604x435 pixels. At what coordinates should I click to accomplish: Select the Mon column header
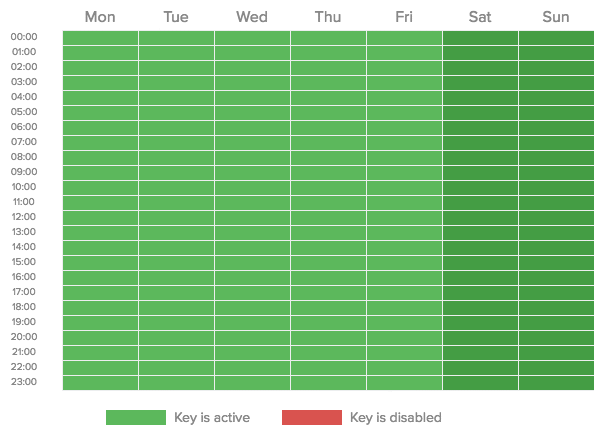point(100,17)
